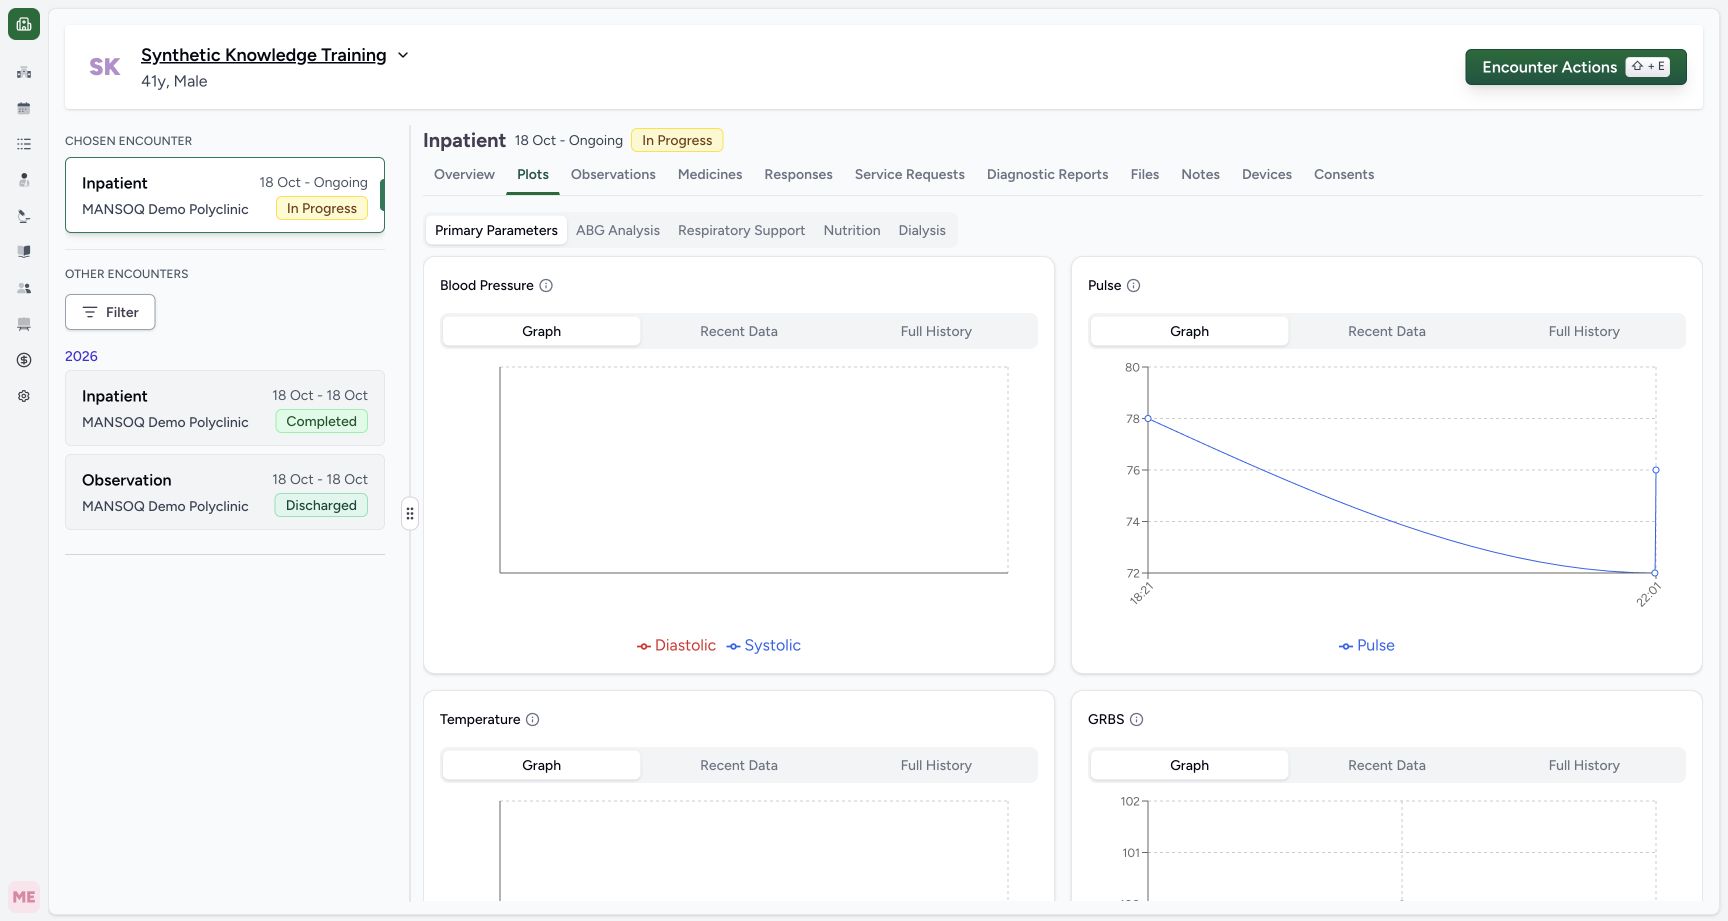Open the facility building sidebar icon
This screenshot has width=1728, height=921.
click(24, 72)
